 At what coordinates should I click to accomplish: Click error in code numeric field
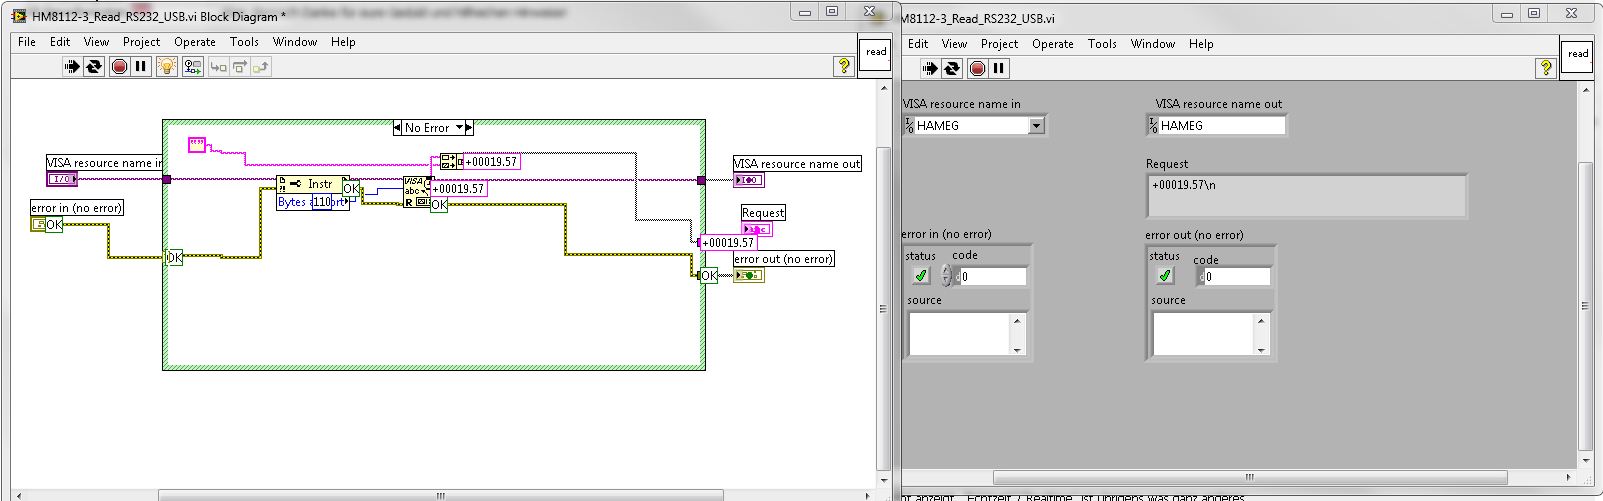click(x=991, y=277)
